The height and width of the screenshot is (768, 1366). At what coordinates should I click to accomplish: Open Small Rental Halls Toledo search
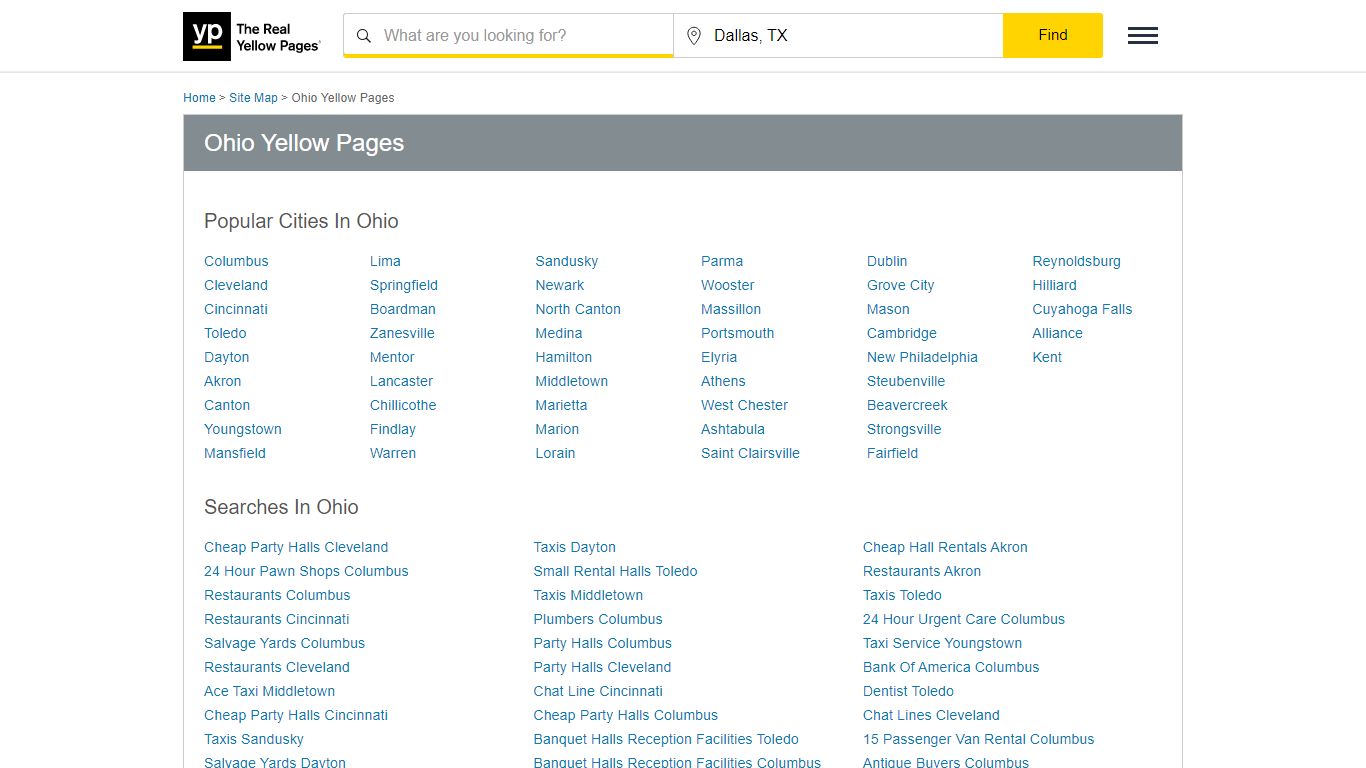616,571
